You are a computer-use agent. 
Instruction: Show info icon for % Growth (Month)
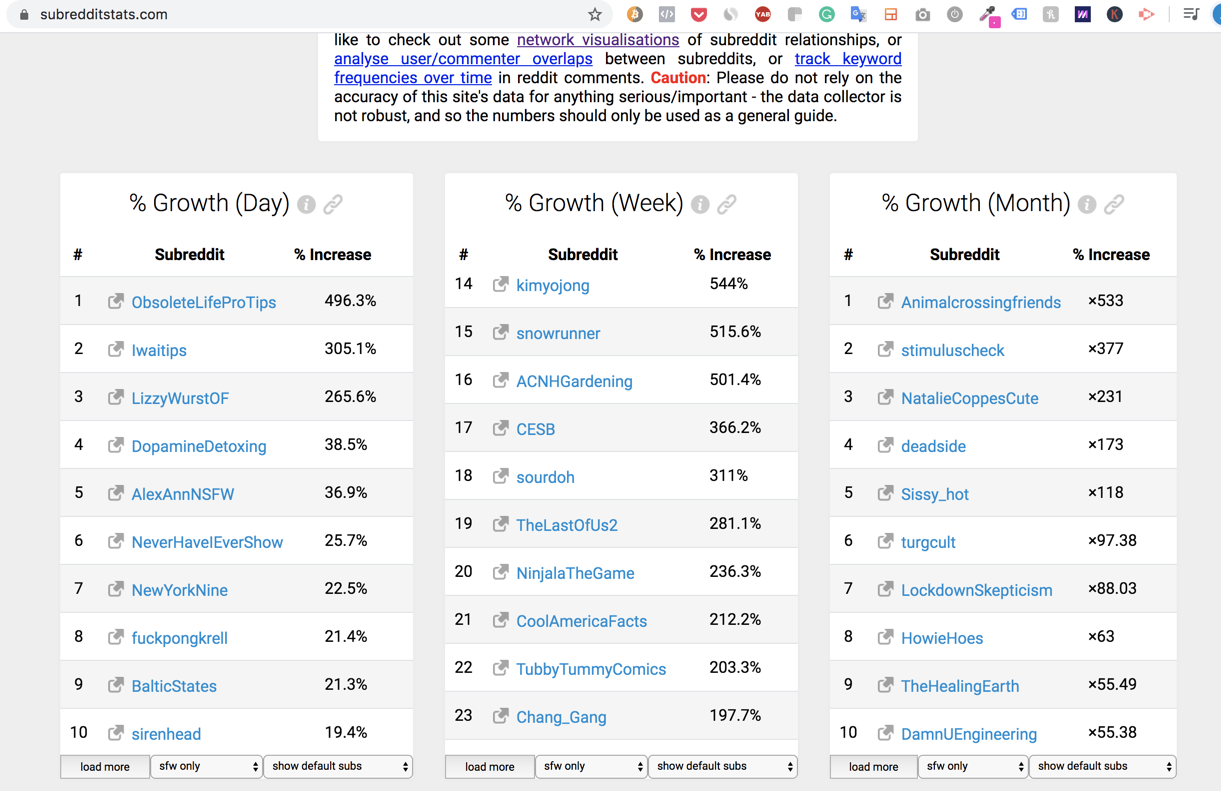point(1087,204)
